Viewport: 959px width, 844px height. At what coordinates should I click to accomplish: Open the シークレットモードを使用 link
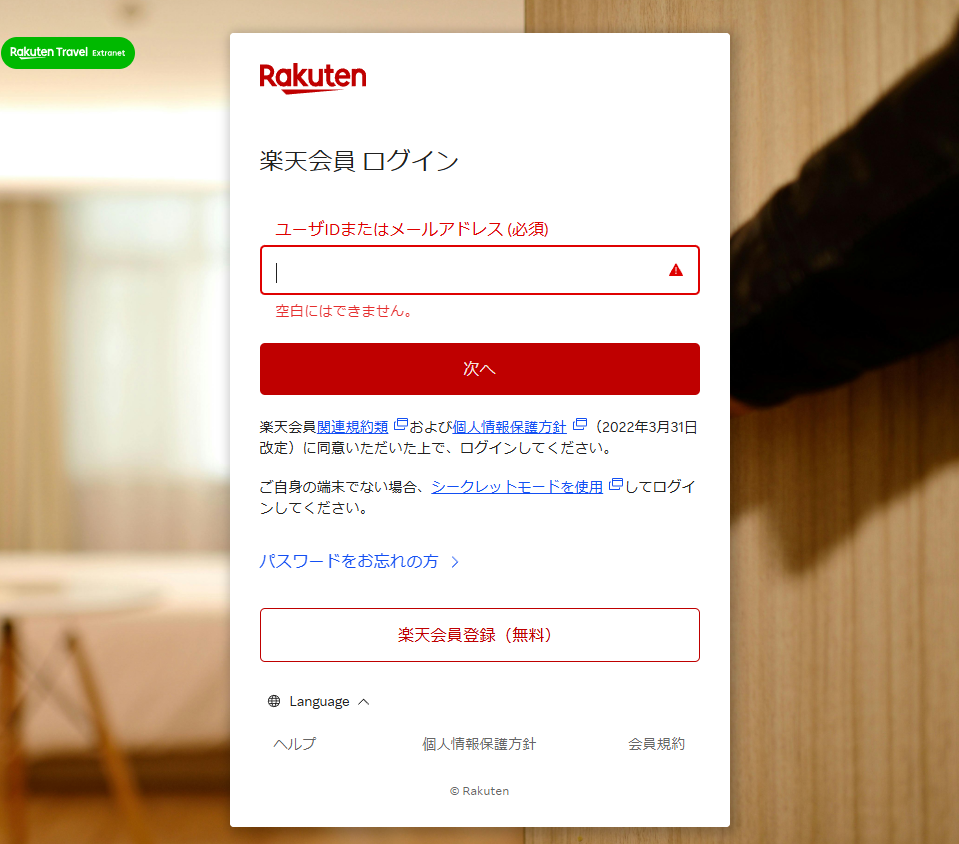[x=517, y=487]
